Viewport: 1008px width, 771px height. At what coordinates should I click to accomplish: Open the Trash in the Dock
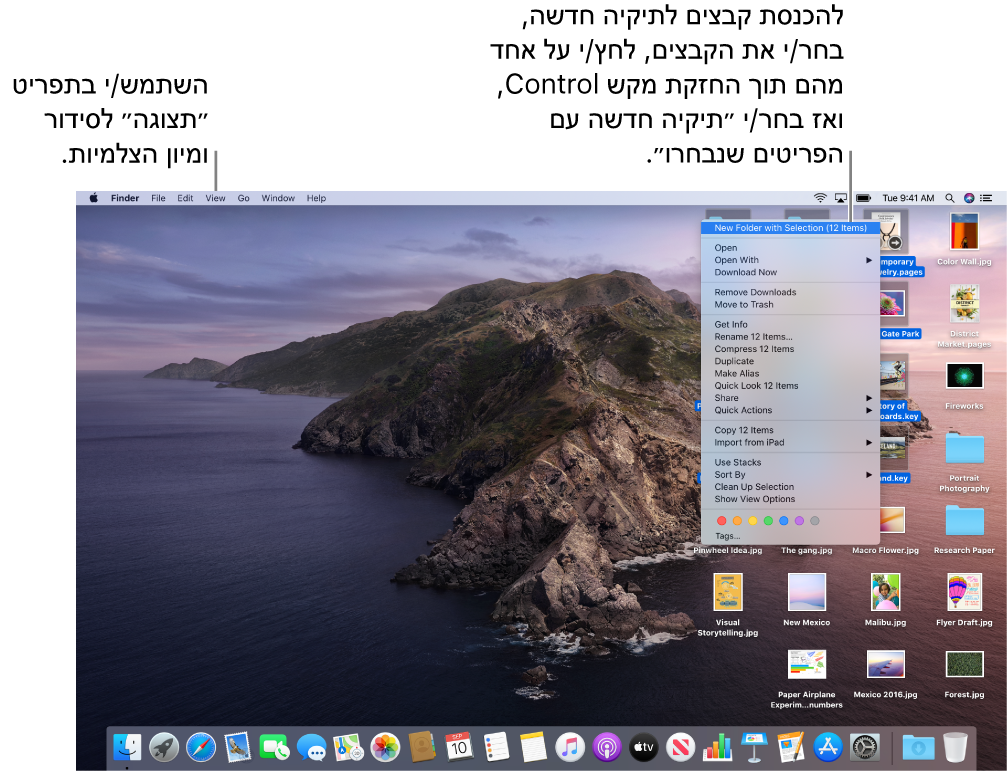pos(955,747)
